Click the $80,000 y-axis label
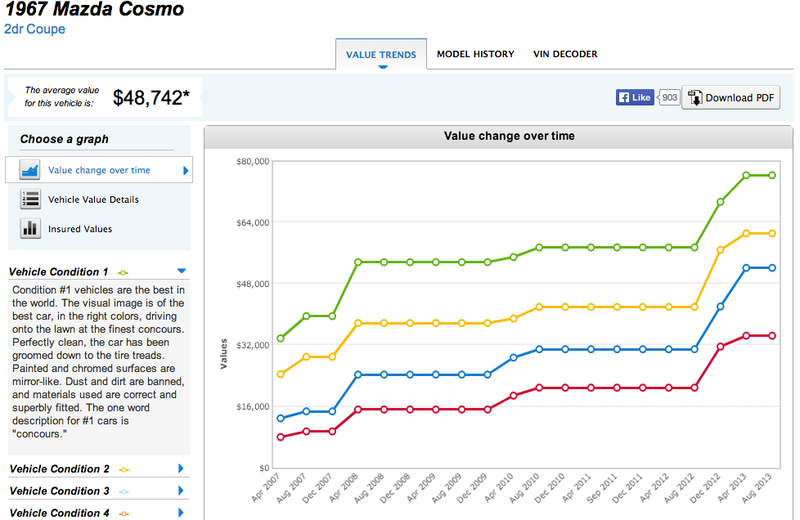Image resolution: width=800 pixels, height=520 pixels. tap(253, 161)
